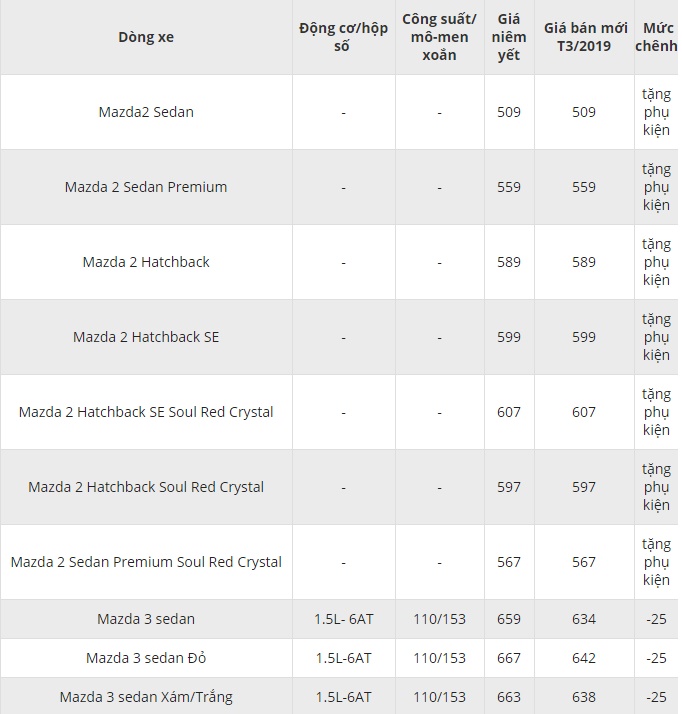The width and height of the screenshot is (682, 714).
Task: Select the 'Mazda 2 Hatchback SE' cell
Action: click(x=146, y=337)
